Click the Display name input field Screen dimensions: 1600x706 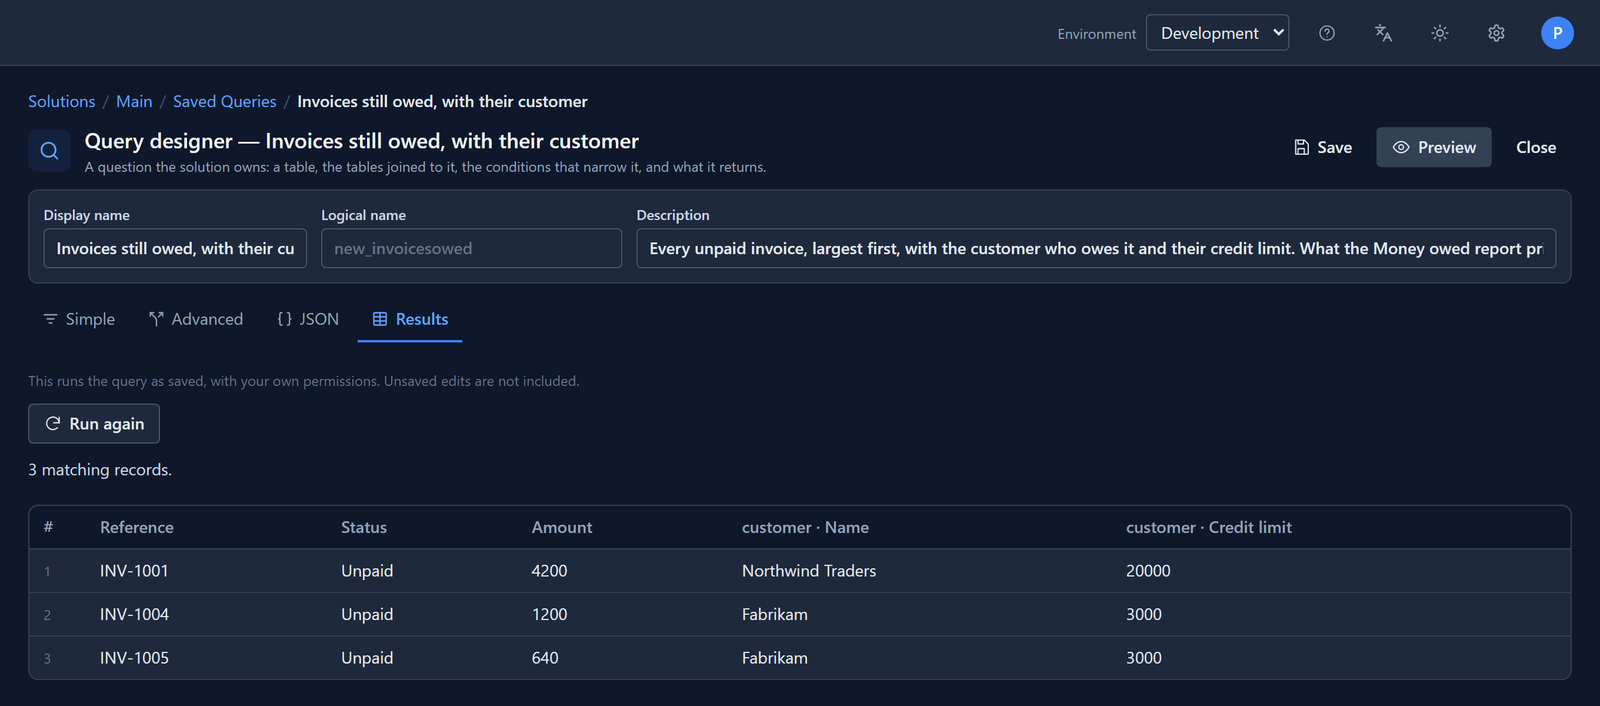[x=175, y=249]
